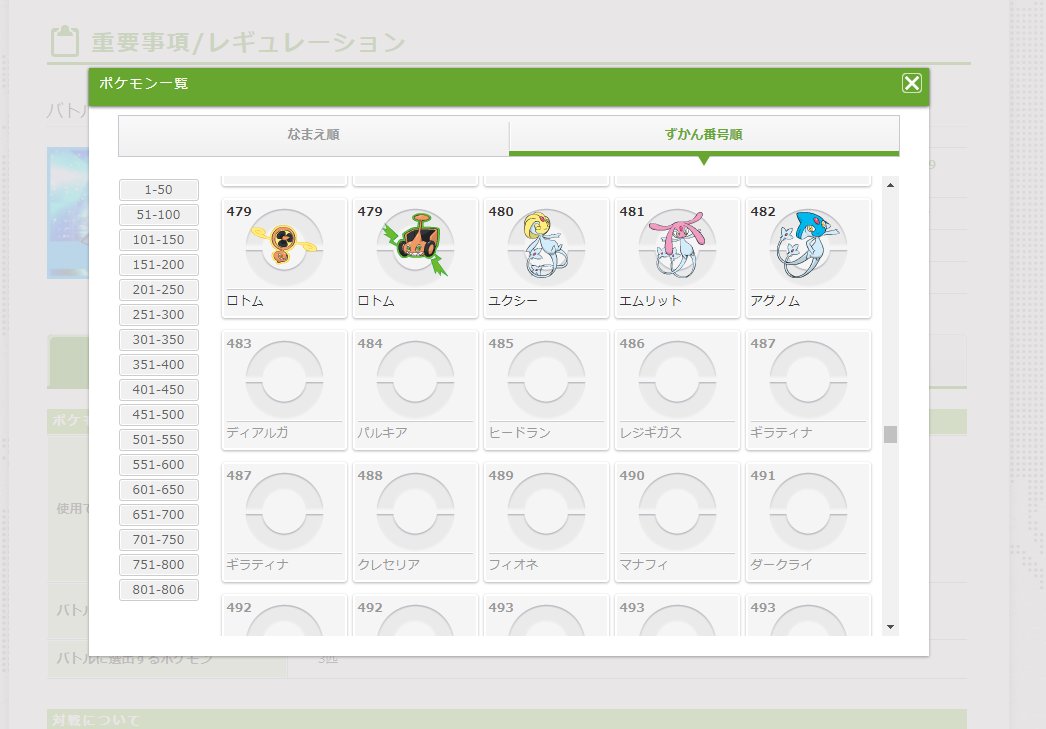Jump to Pokédex range 301-350
This screenshot has height=729, width=1046.
[159, 340]
